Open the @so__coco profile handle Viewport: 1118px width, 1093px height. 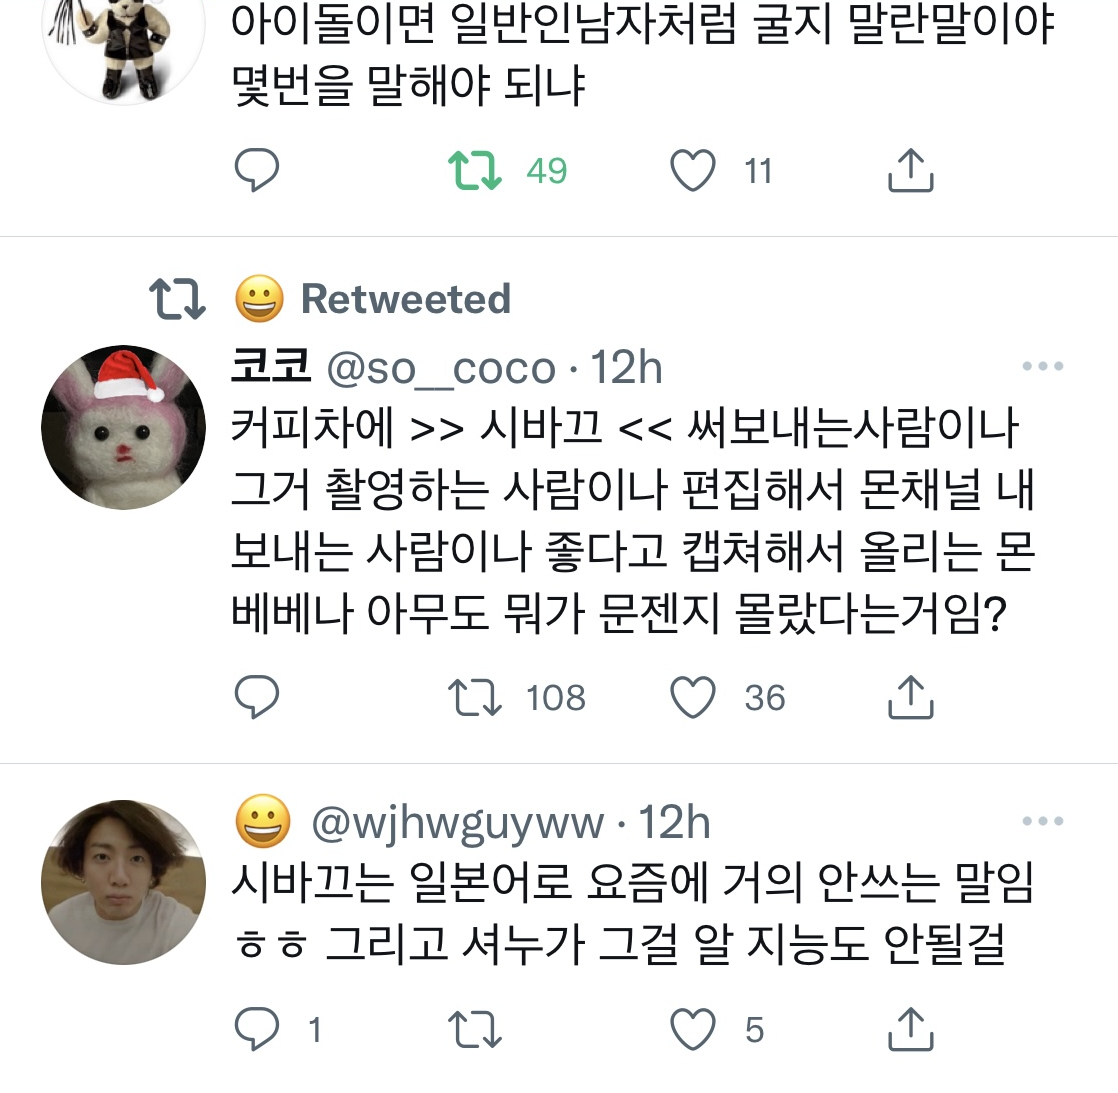point(441,369)
